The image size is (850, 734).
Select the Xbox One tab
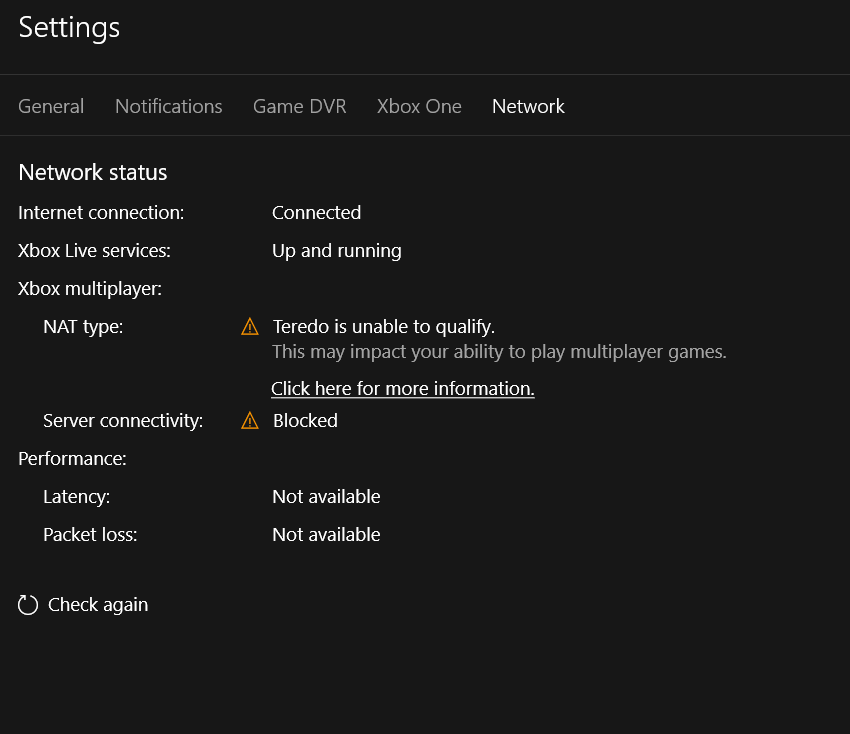coord(419,106)
